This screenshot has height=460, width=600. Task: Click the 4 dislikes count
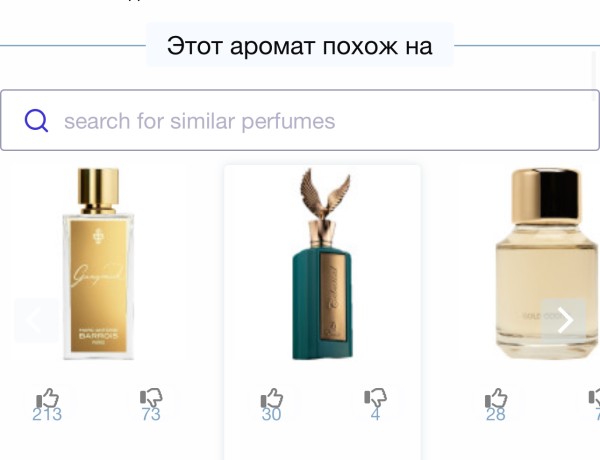(375, 414)
